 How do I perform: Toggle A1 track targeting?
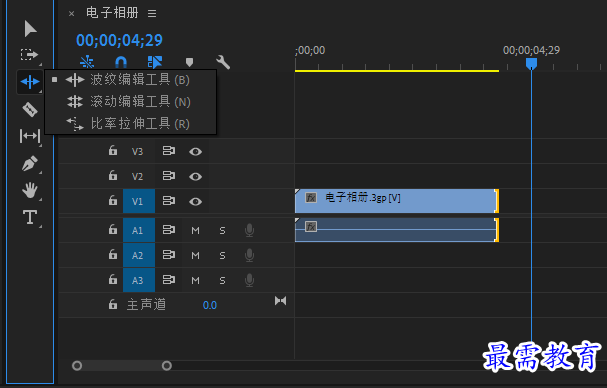[139, 230]
